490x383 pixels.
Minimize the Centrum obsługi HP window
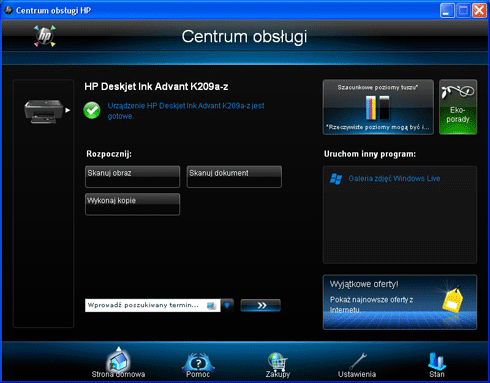coord(447,10)
